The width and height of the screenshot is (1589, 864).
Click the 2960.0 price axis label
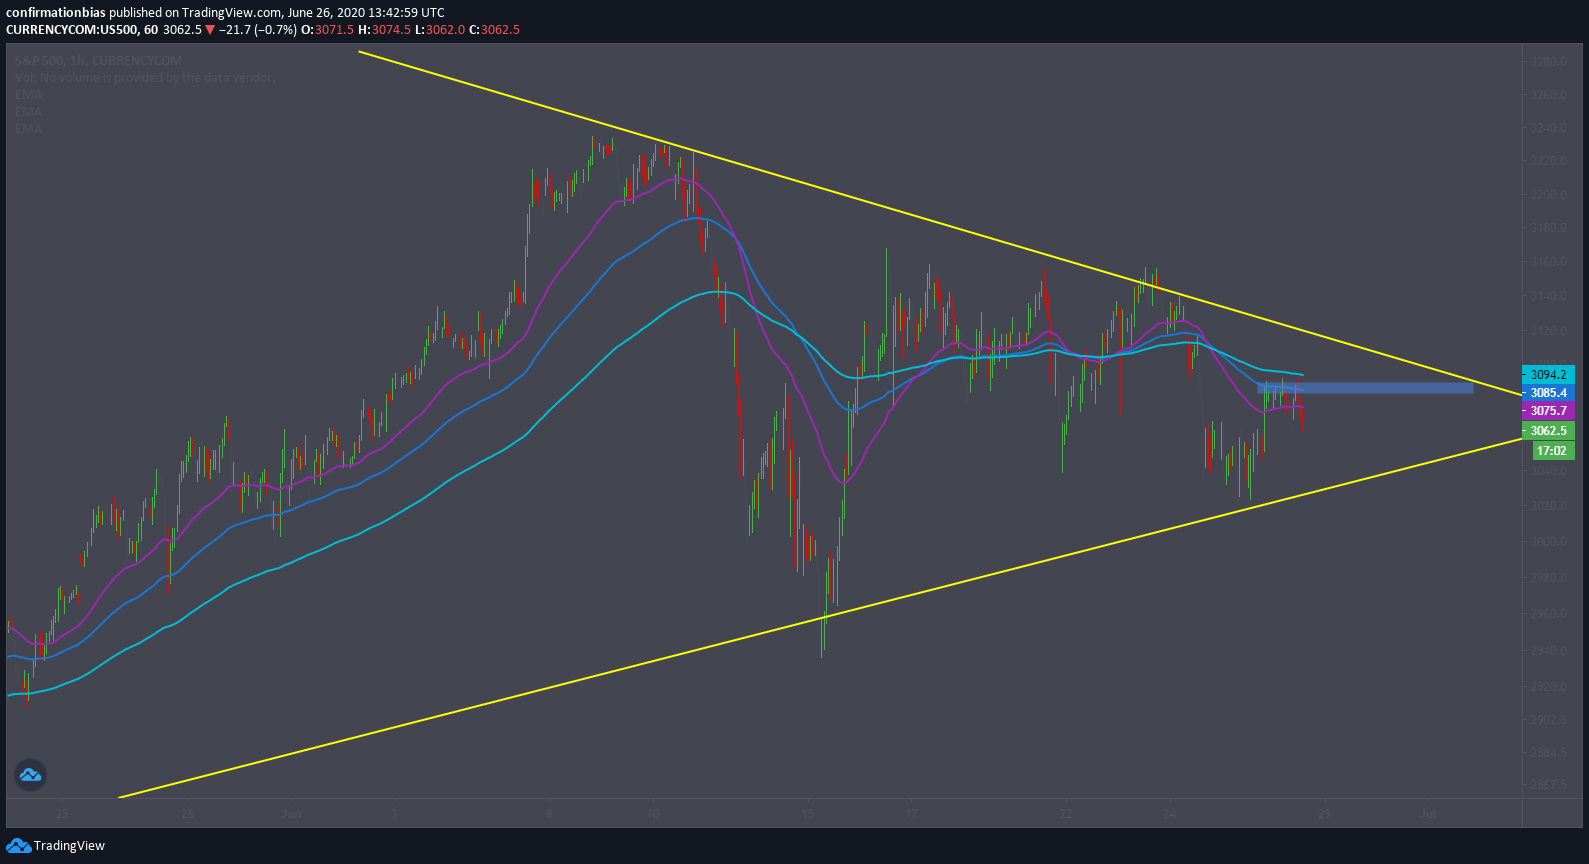click(x=1548, y=614)
